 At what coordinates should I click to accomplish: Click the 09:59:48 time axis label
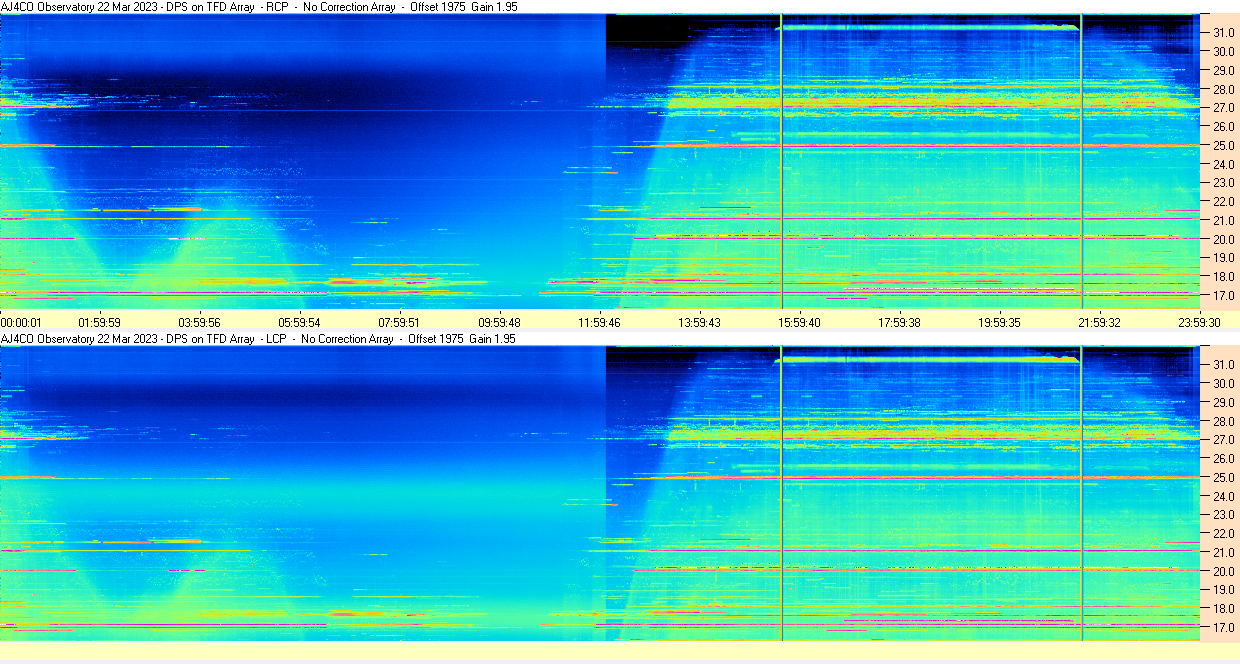coord(500,322)
